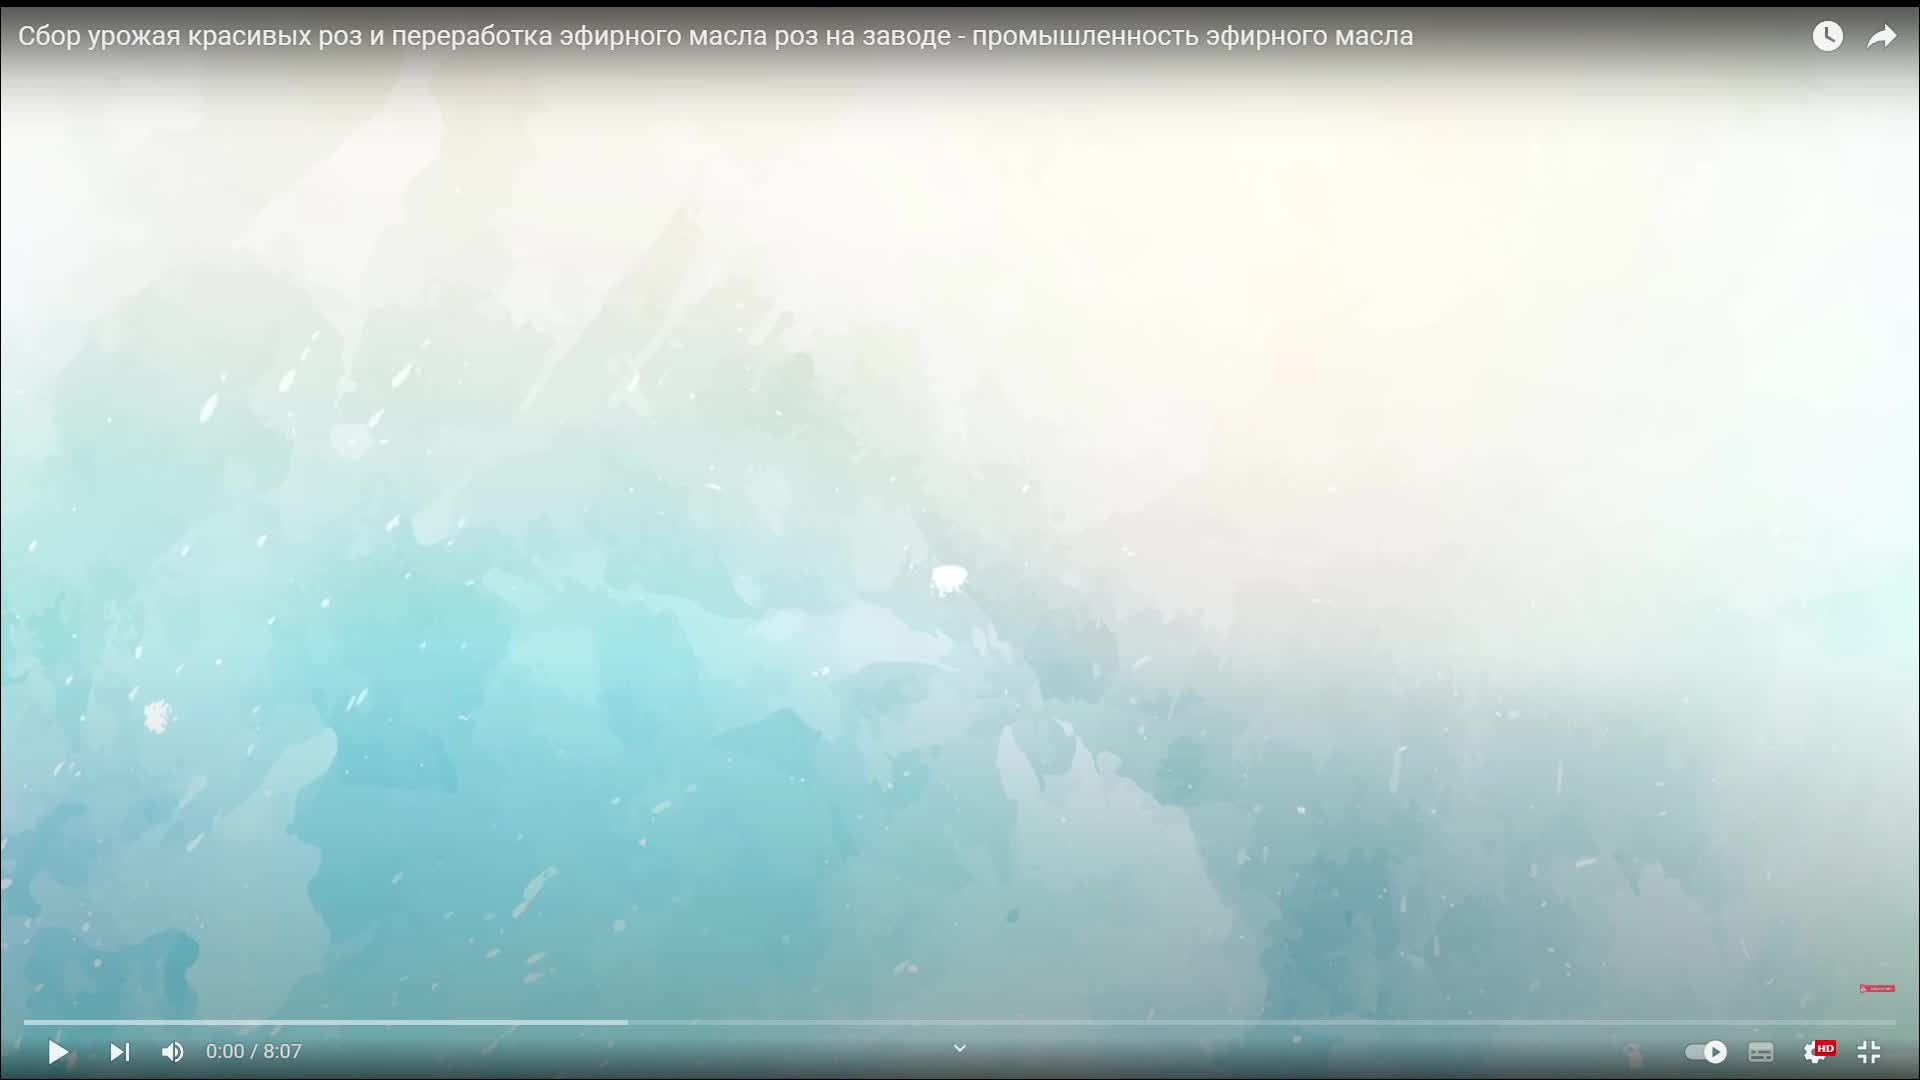Click the red HD quality badge

click(1826, 1047)
